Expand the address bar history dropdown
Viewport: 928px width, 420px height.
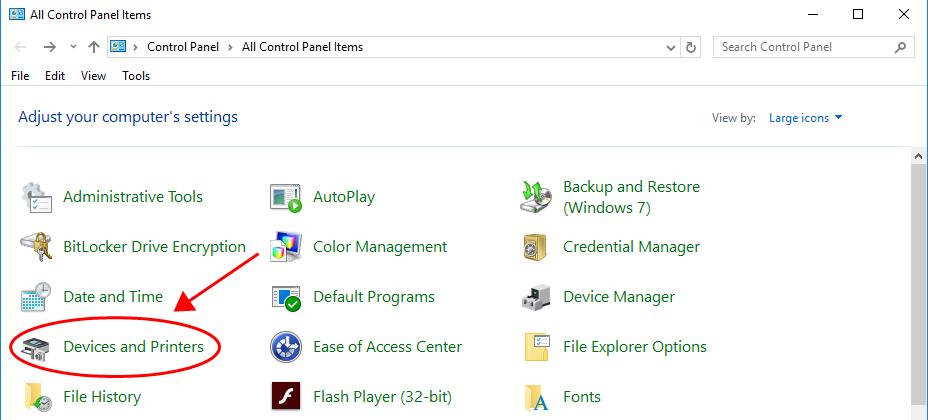point(671,48)
